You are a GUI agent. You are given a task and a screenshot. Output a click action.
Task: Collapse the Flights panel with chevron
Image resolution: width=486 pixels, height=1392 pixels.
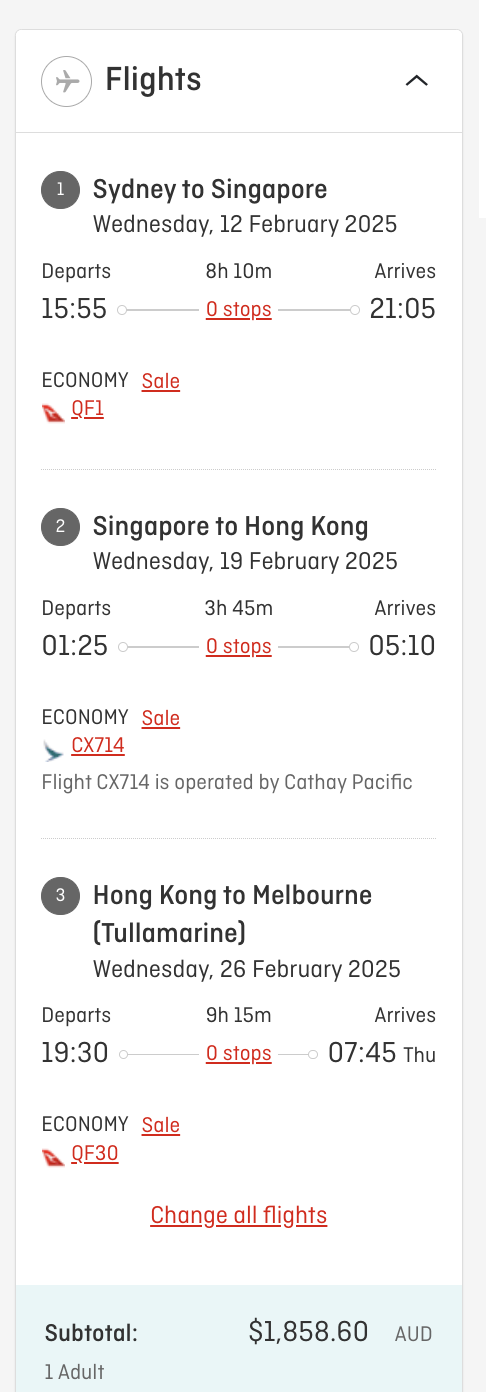[x=417, y=81]
